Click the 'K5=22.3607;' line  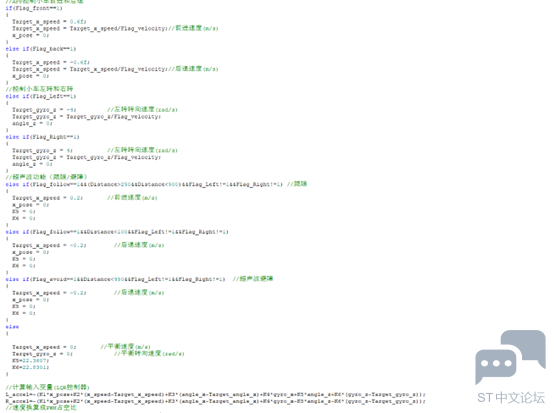click(31, 361)
